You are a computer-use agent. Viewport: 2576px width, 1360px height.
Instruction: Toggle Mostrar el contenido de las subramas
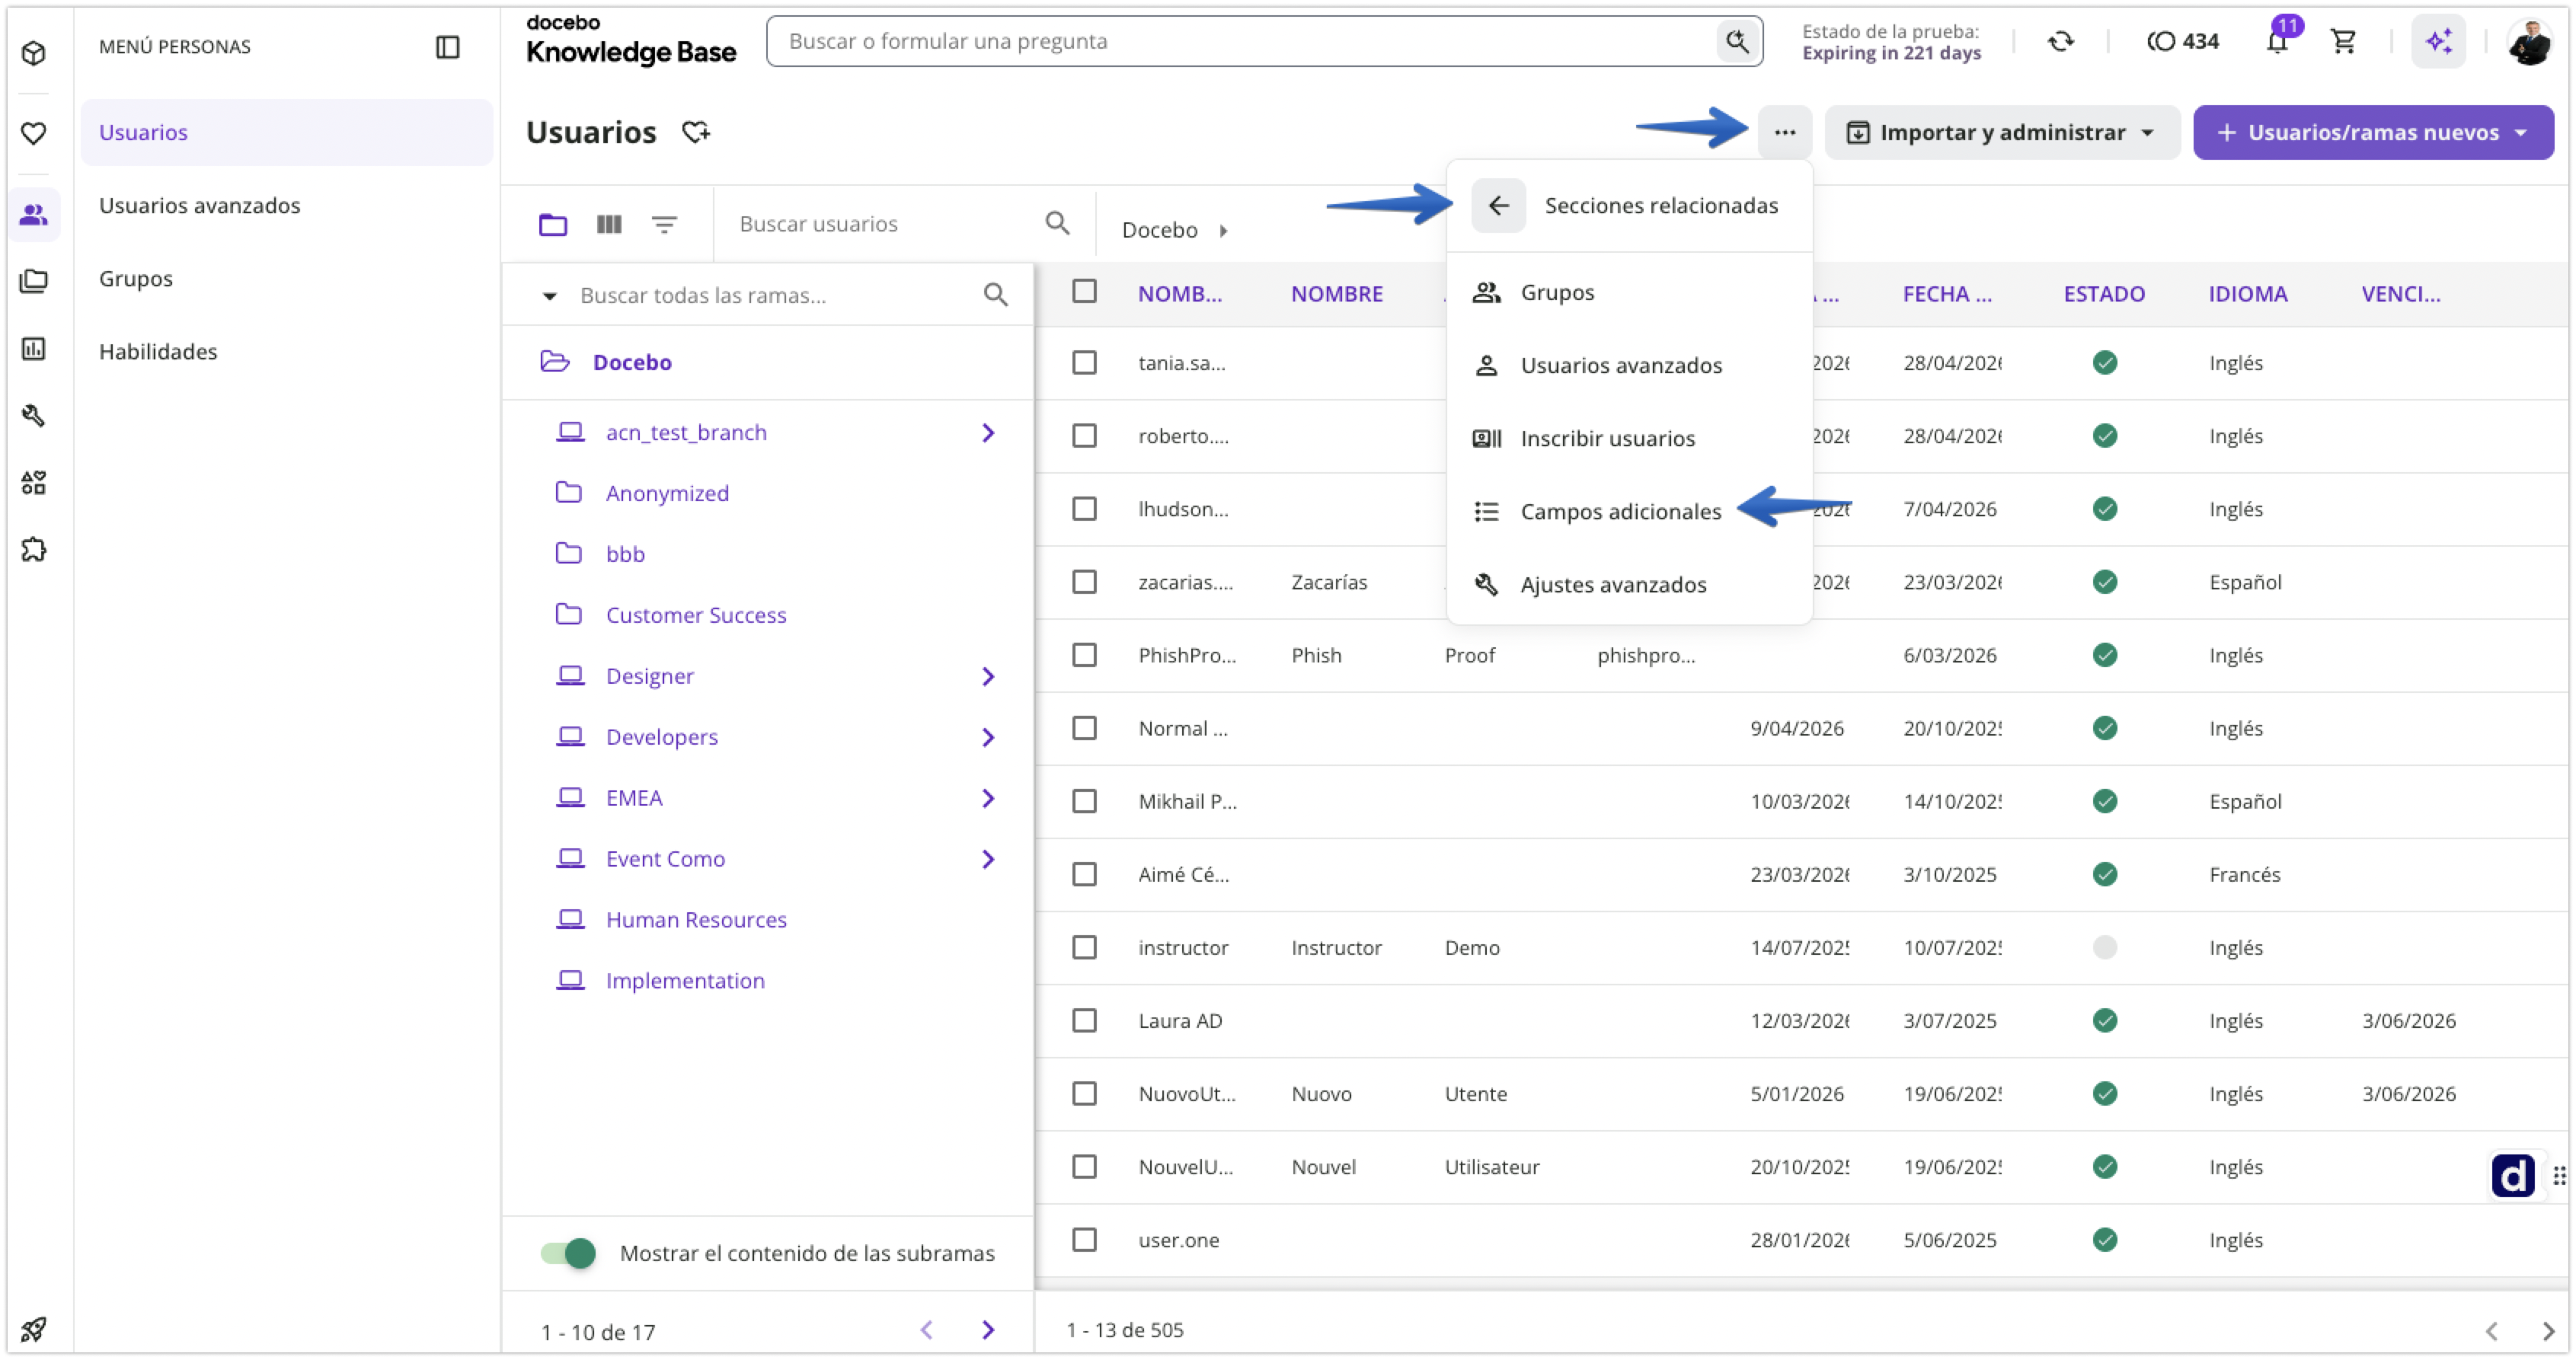point(568,1253)
